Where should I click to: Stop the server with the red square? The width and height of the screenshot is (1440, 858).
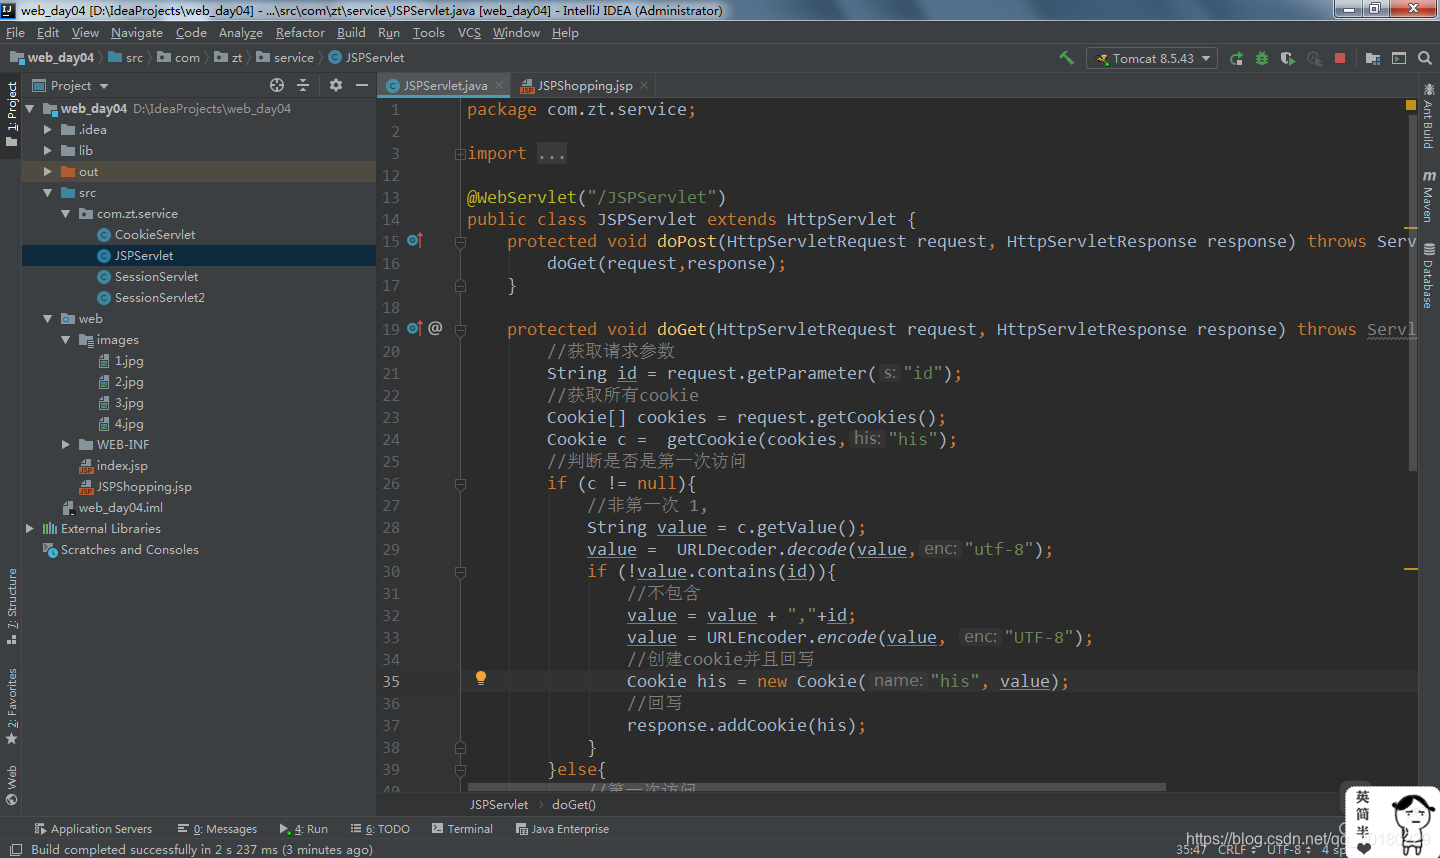1340,58
